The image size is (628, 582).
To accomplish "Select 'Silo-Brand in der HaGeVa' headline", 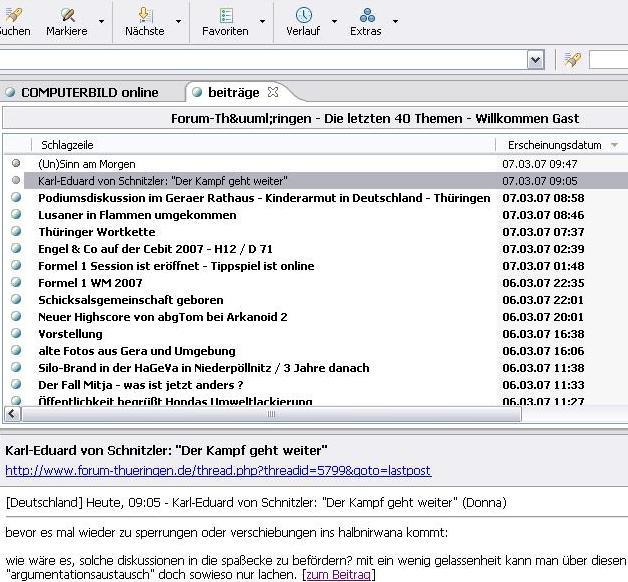I will [x=204, y=368].
